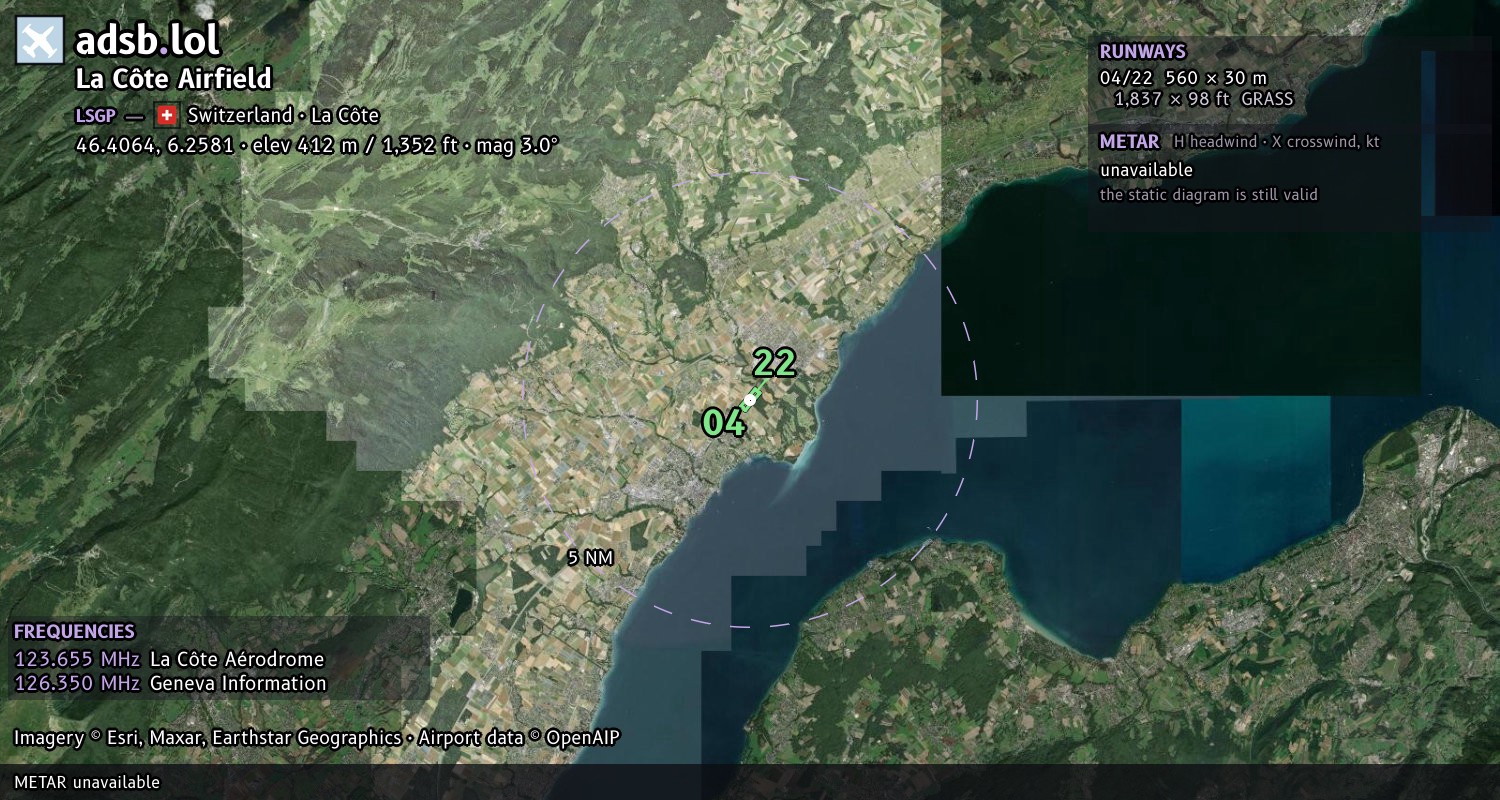Screen dimensions: 1500x800
Task: Click the METAR panel heading
Action: click(1129, 142)
